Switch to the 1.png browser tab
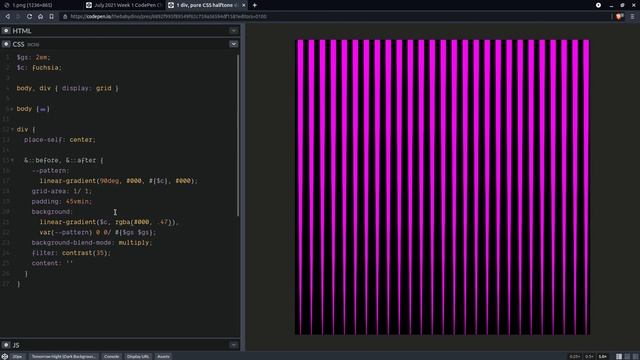Viewport: 640px width, 360px height. (41, 5)
